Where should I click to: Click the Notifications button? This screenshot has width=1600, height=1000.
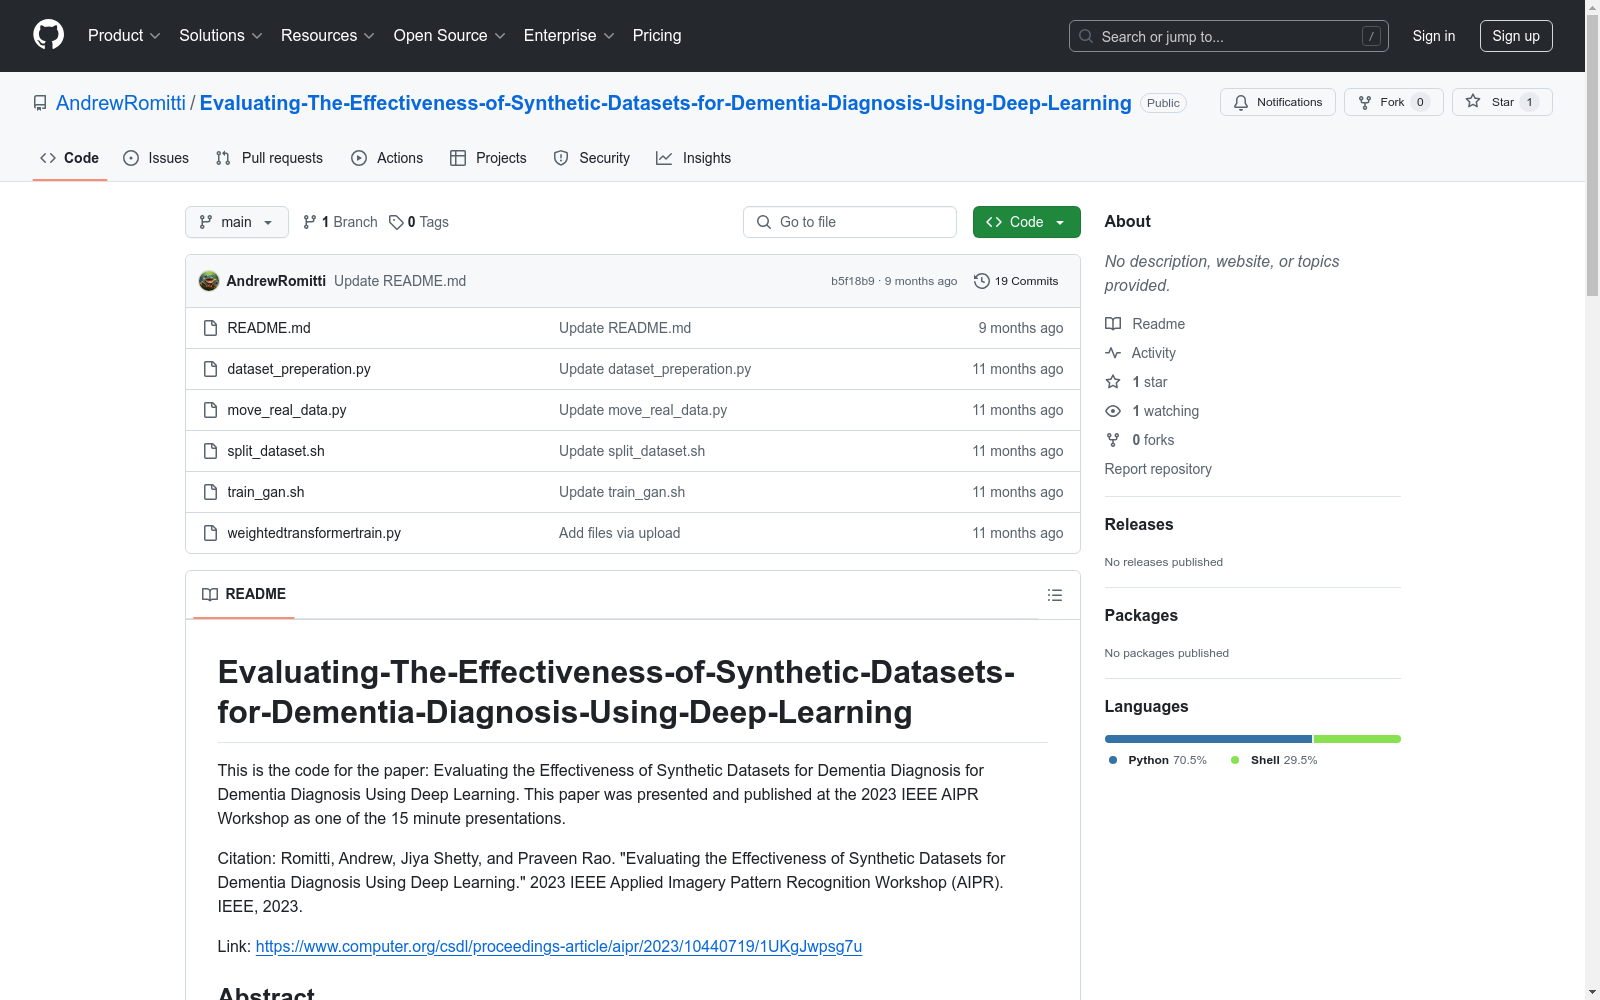(x=1278, y=102)
